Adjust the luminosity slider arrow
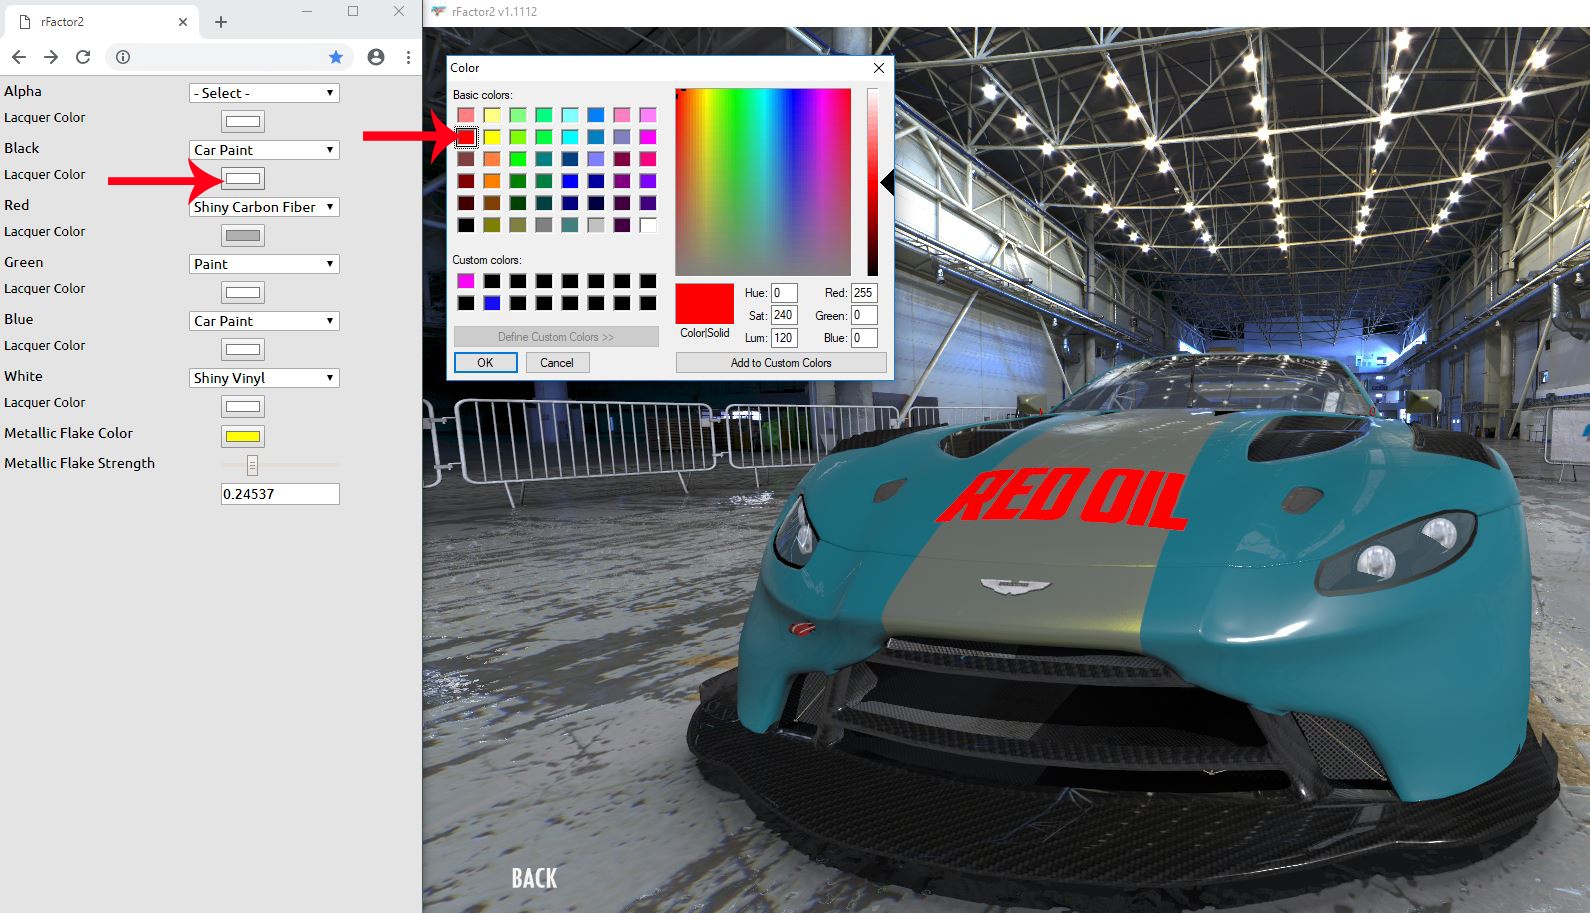The image size is (1590, 913). pyautogui.click(x=886, y=183)
